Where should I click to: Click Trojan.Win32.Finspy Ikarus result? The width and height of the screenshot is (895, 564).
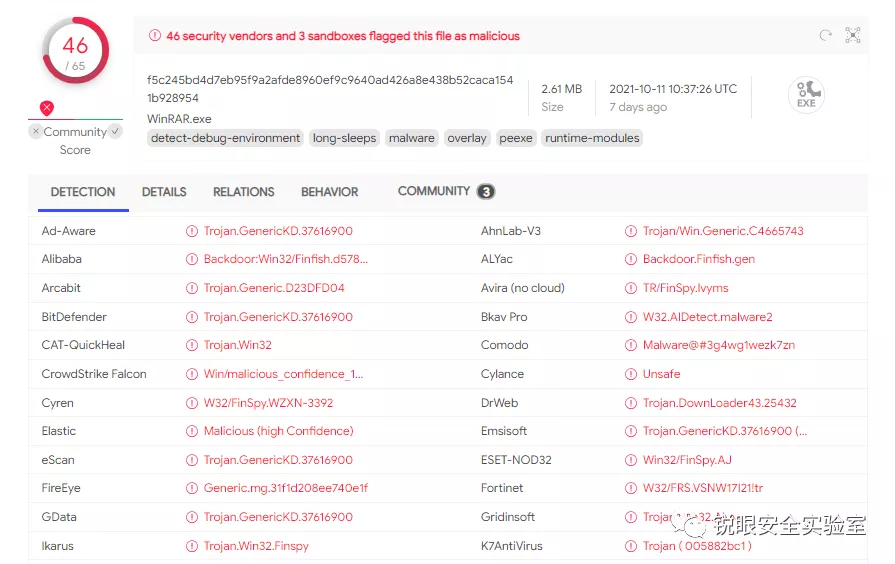tap(256, 546)
